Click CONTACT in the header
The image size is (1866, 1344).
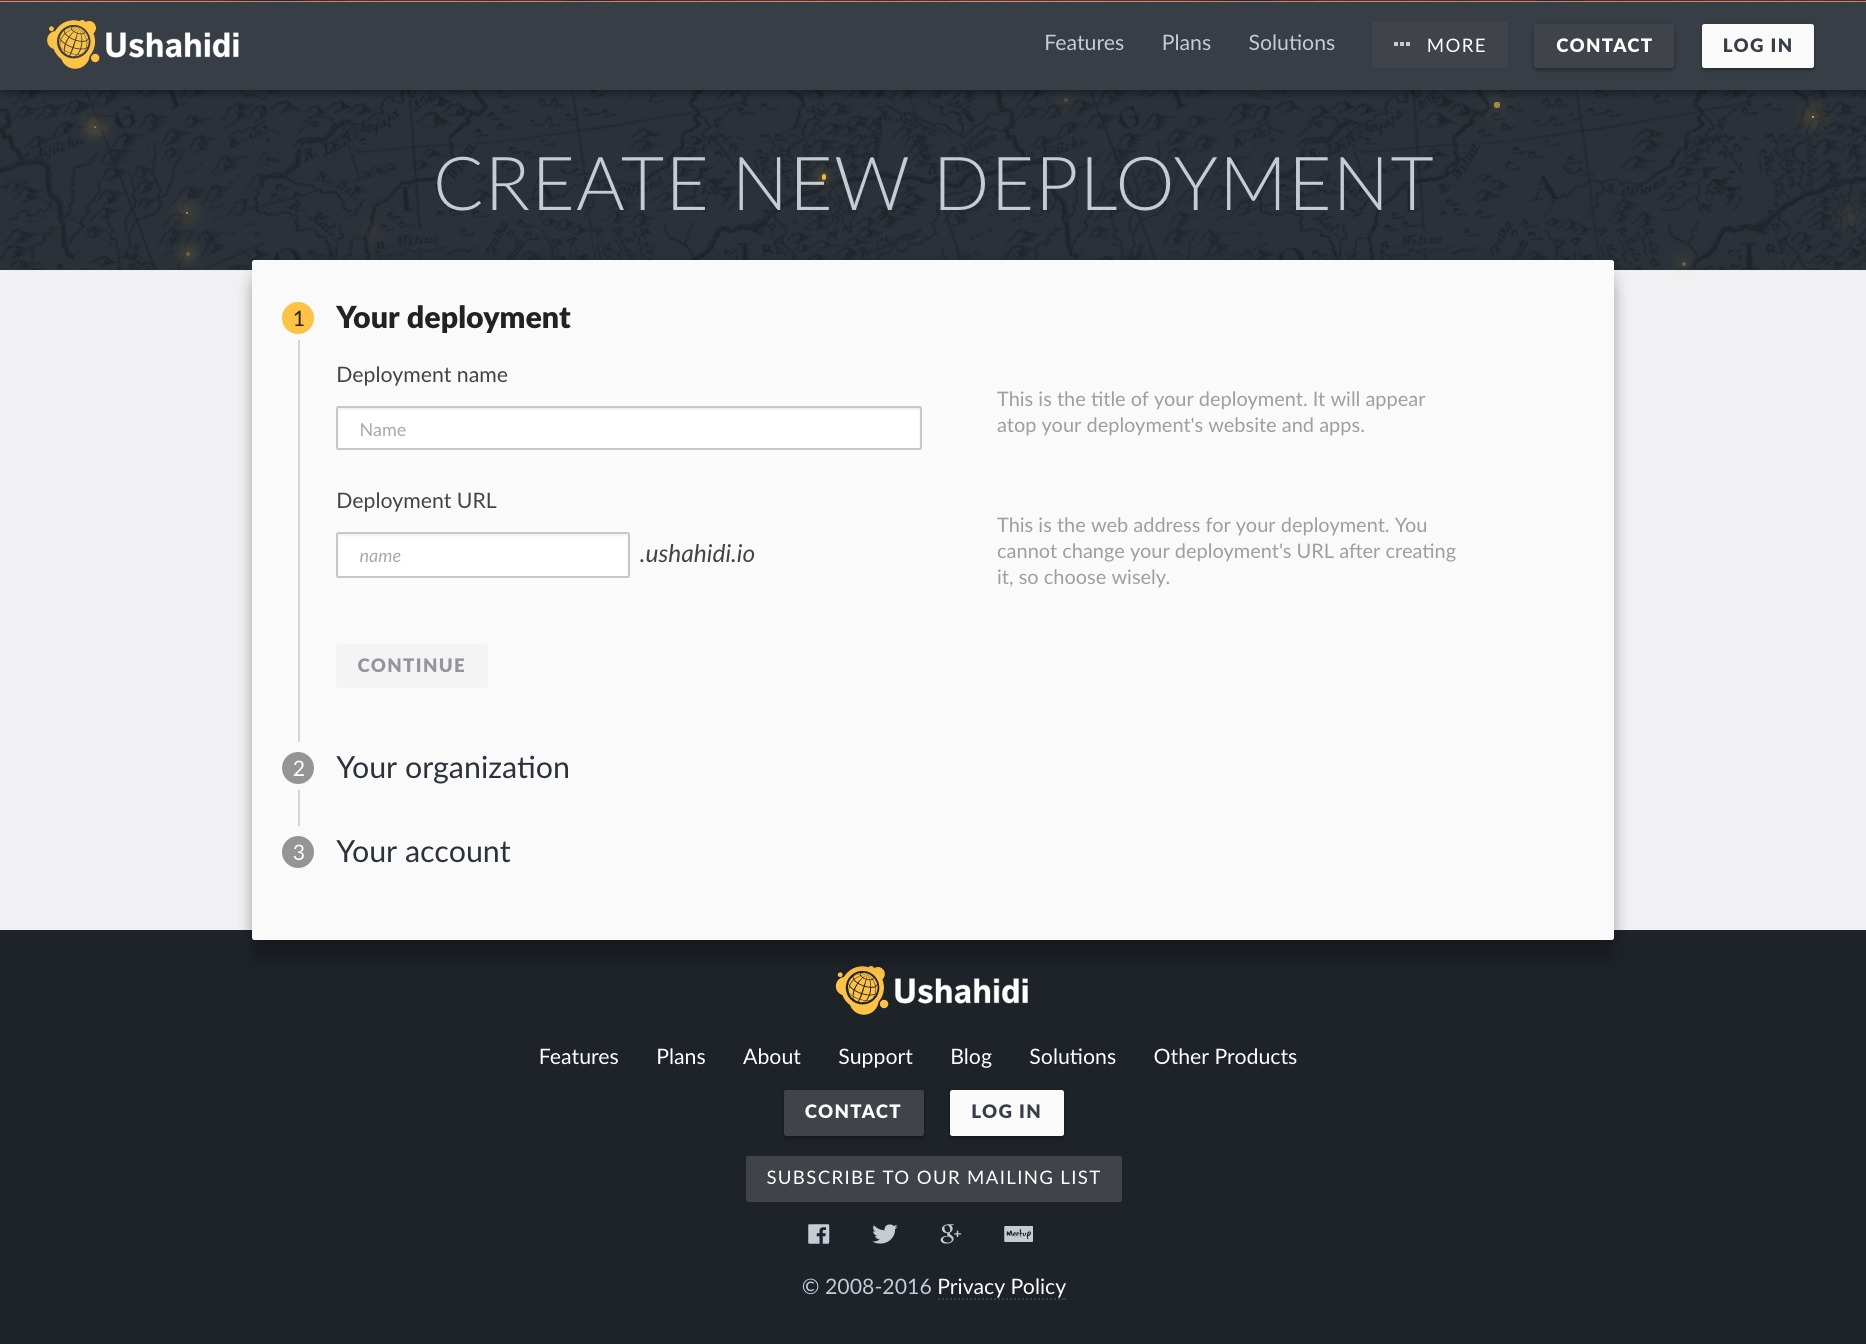1603,45
